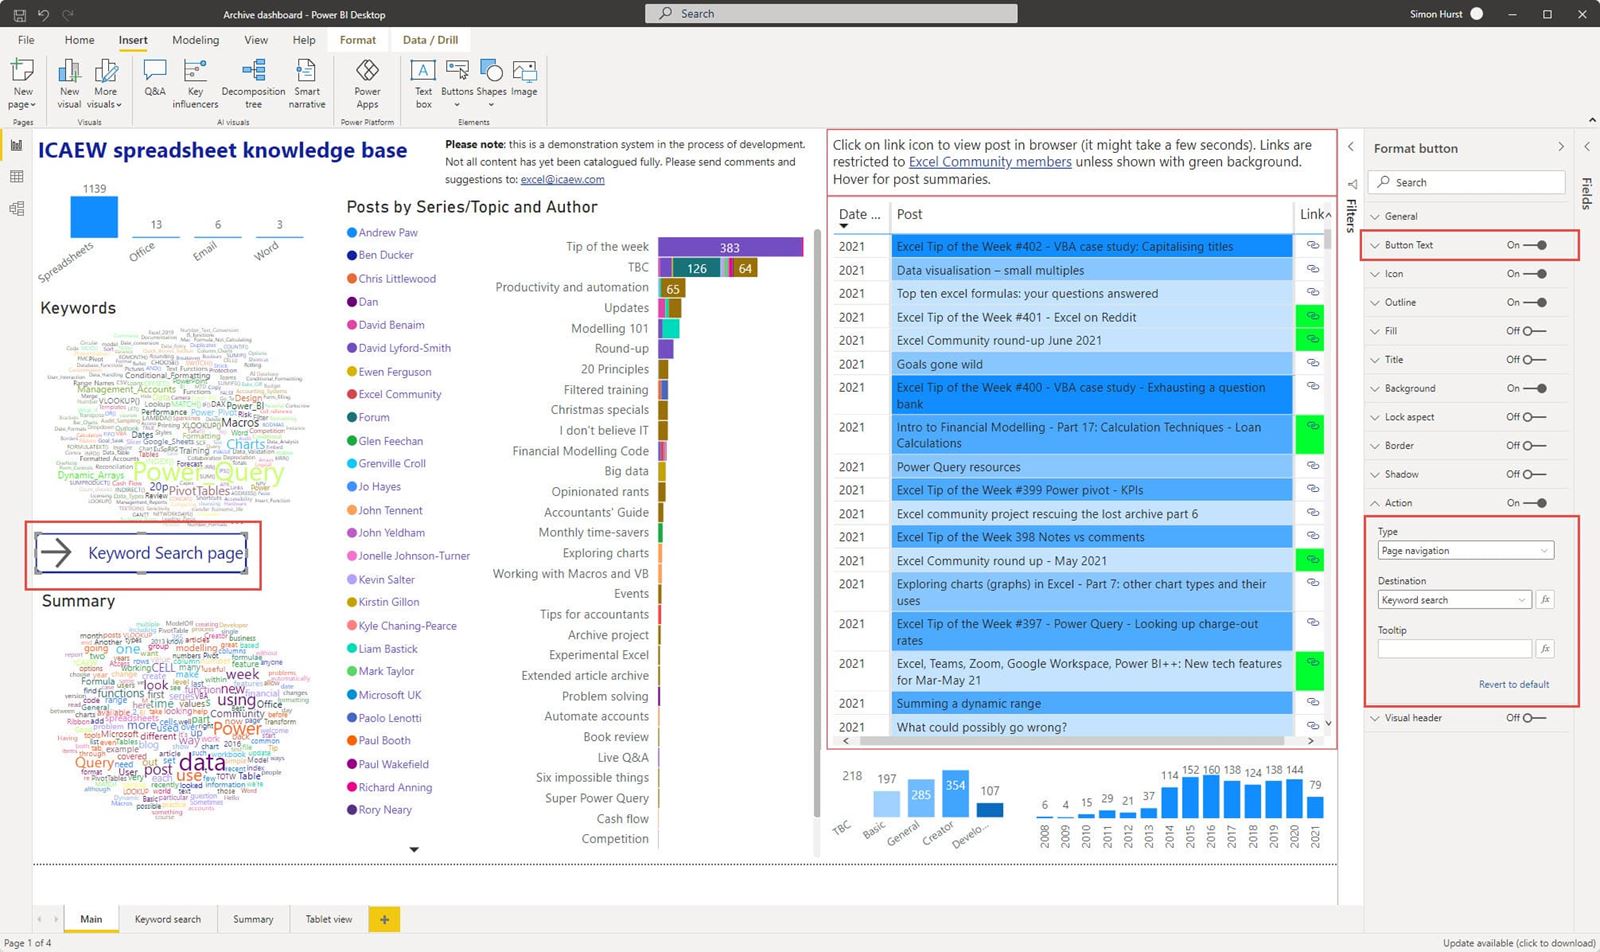The height and width of the screenshot is (952, 1600).
Task: Open the Destination dropdown
Action: tap(1453, 600)
